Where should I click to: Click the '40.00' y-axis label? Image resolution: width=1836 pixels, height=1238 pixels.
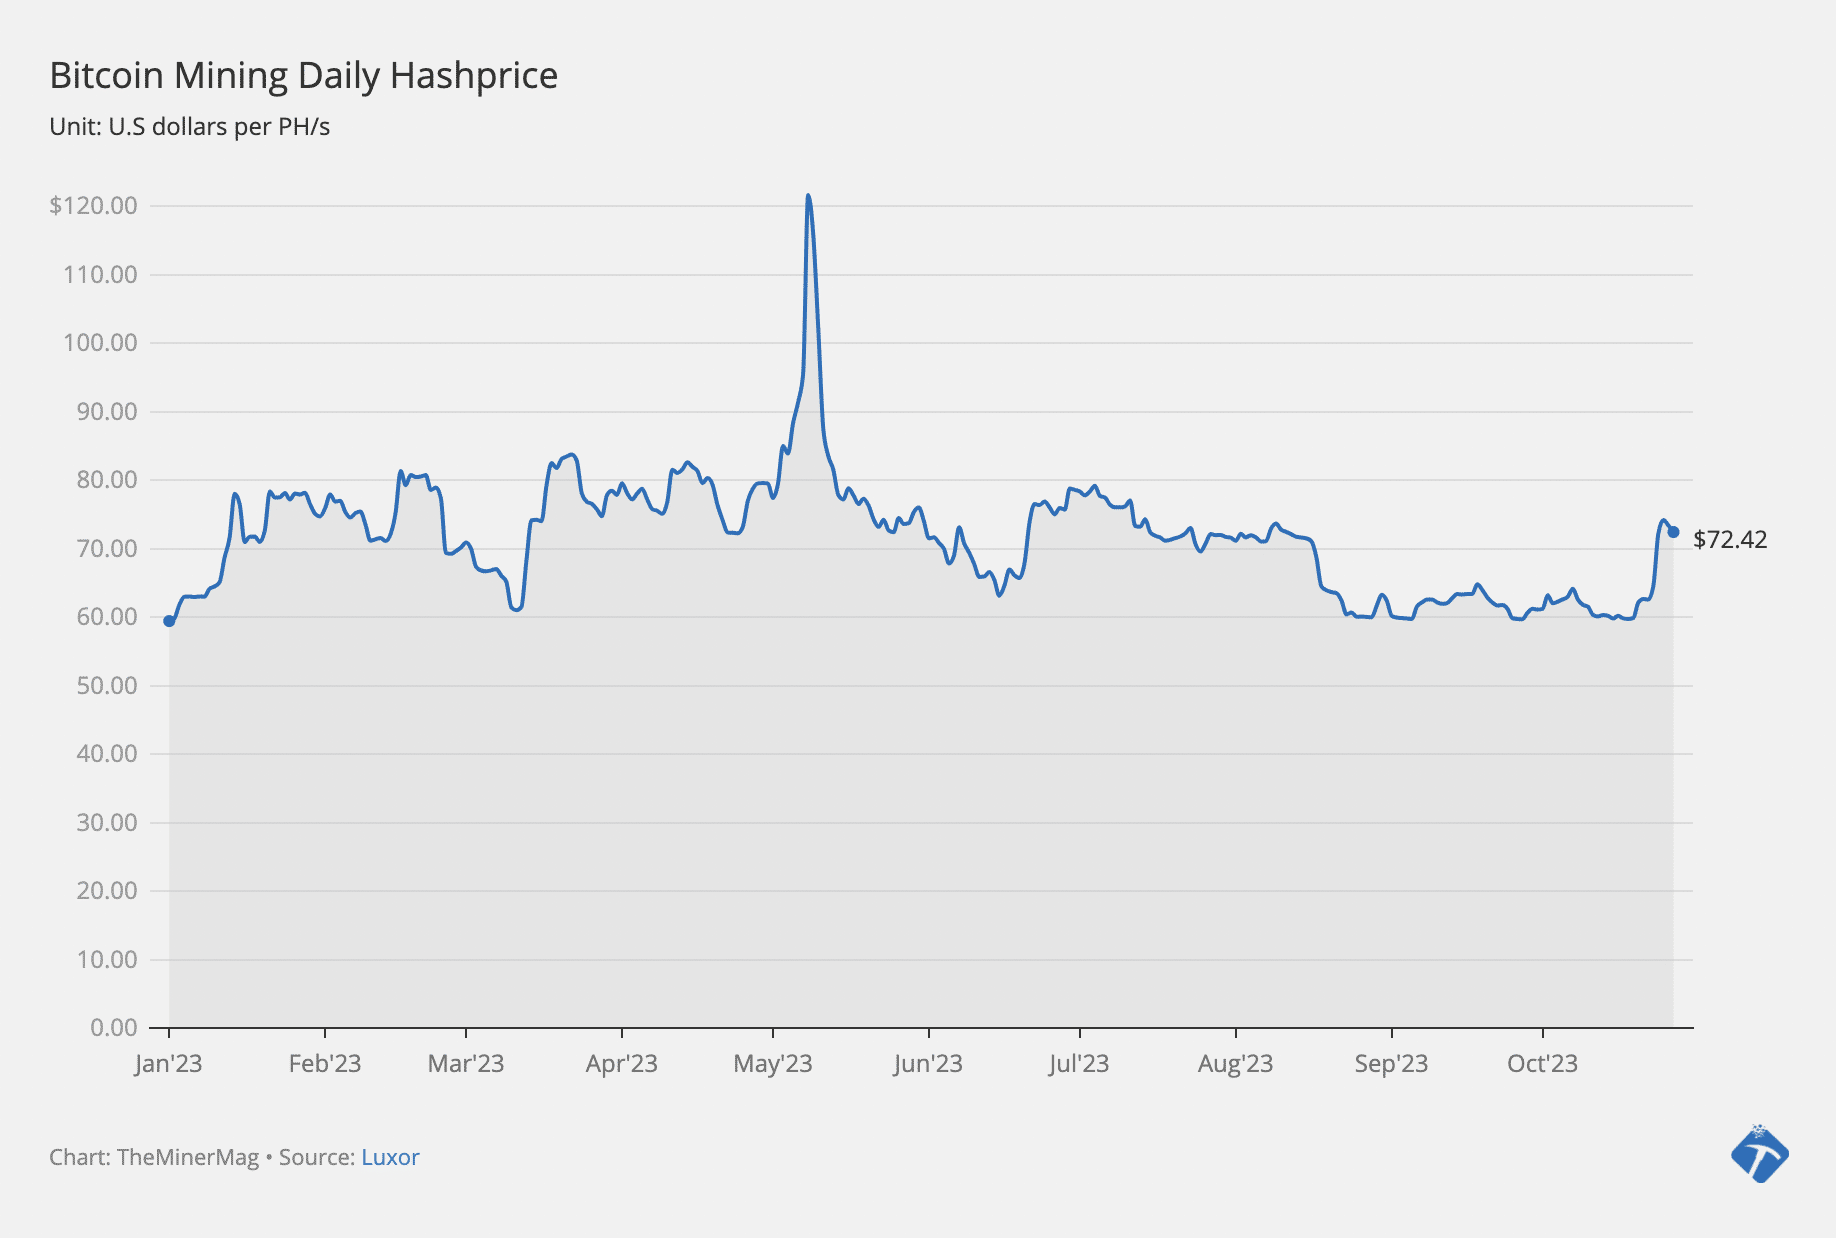tap(107, 753)
